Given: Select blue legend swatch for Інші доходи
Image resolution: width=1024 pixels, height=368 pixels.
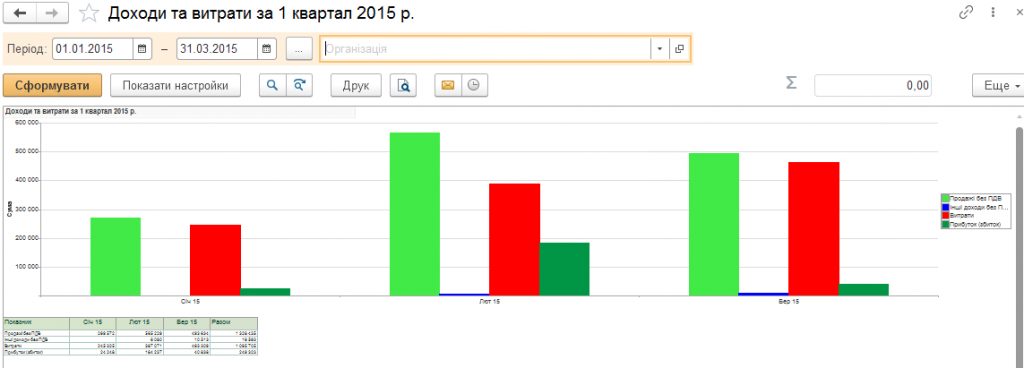Looking at the screenshot, I should pos(945,207).
